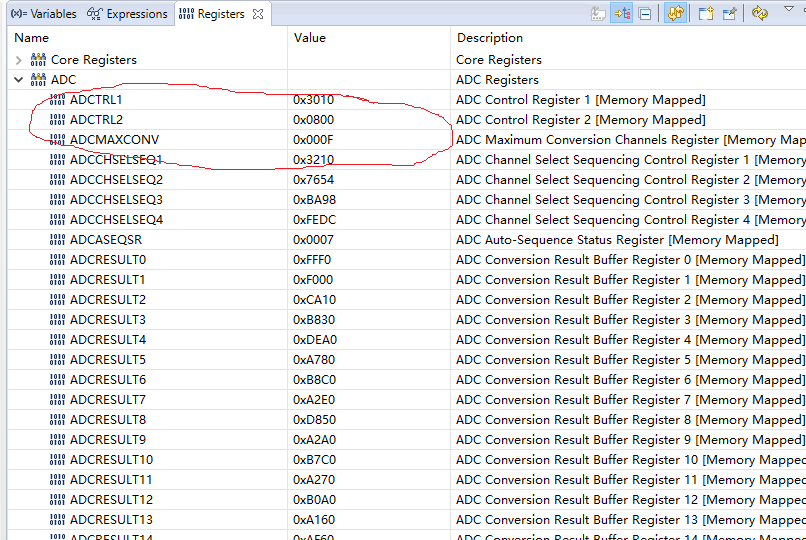Switch to the Variables tab
This screenshot has width=806, height=540.
click(x=43, y=14)
